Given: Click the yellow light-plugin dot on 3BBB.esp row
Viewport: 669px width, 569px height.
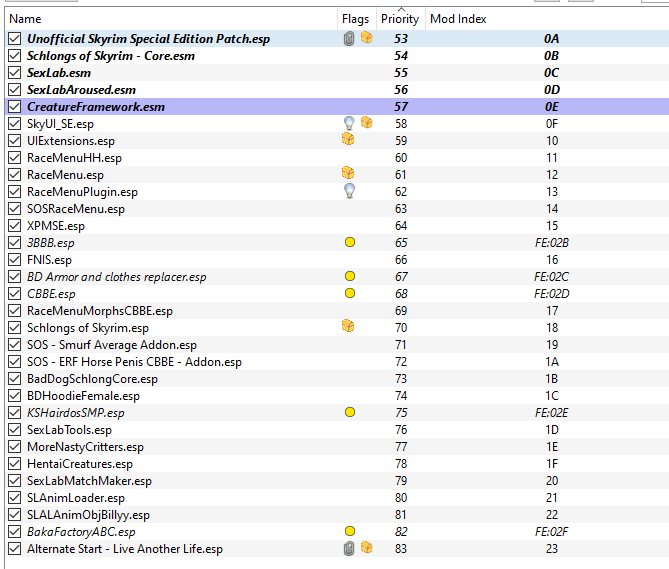Looking at the screenshot, I should [x=349, y=243].
